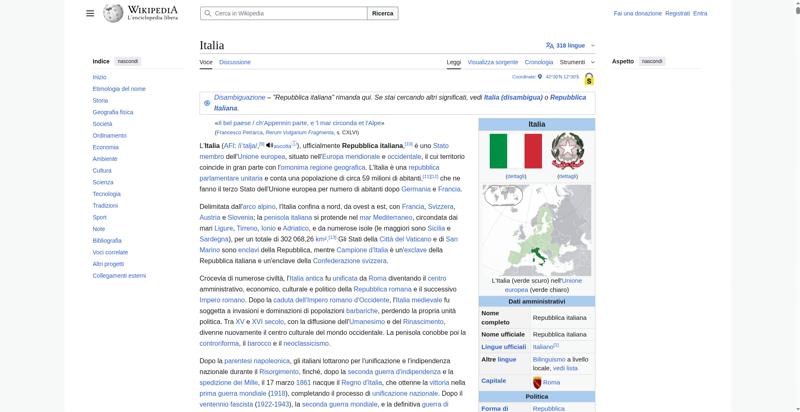Click the disambiguation note icon
Image resolution: width=800 pixels, height=412 pixels.
point(207,102)
